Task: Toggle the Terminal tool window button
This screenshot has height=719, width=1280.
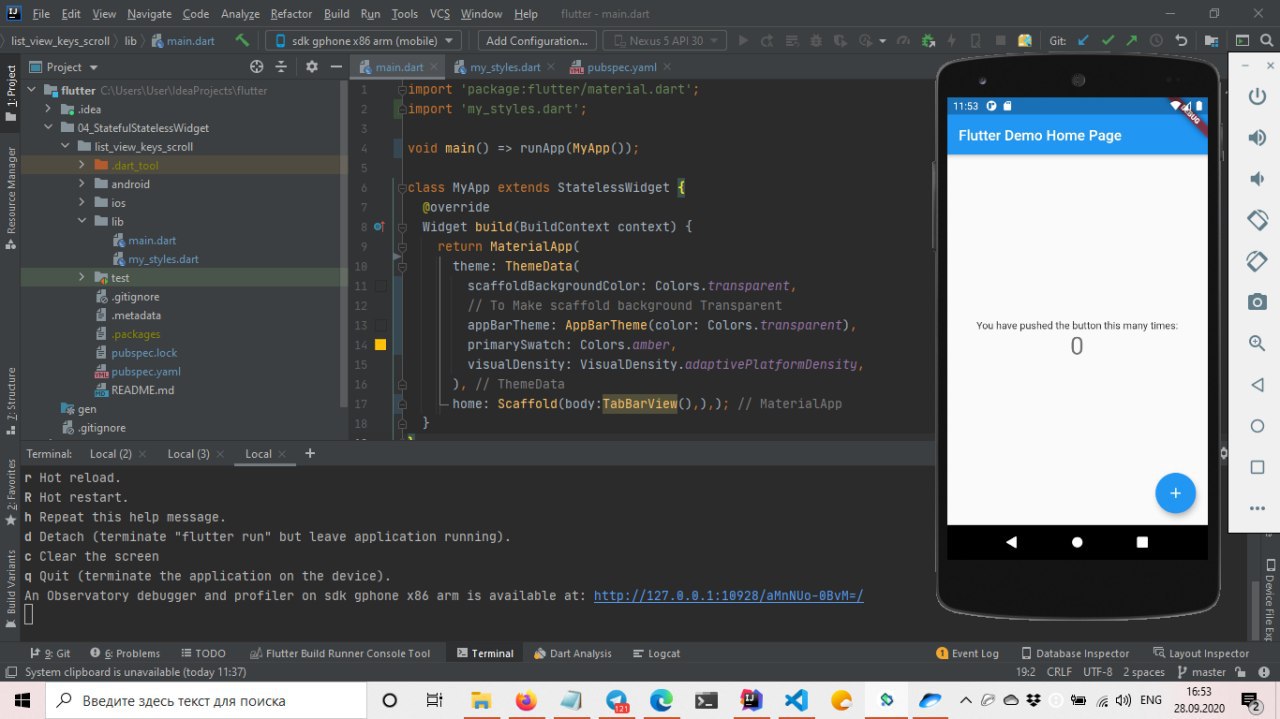Action: click(485, 653)
